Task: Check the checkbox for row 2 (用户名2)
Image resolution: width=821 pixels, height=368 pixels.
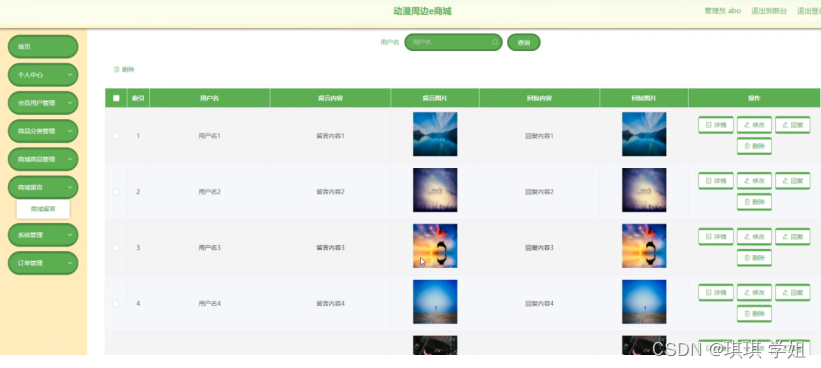Action: pyautogui.click(x=115, y=192)
